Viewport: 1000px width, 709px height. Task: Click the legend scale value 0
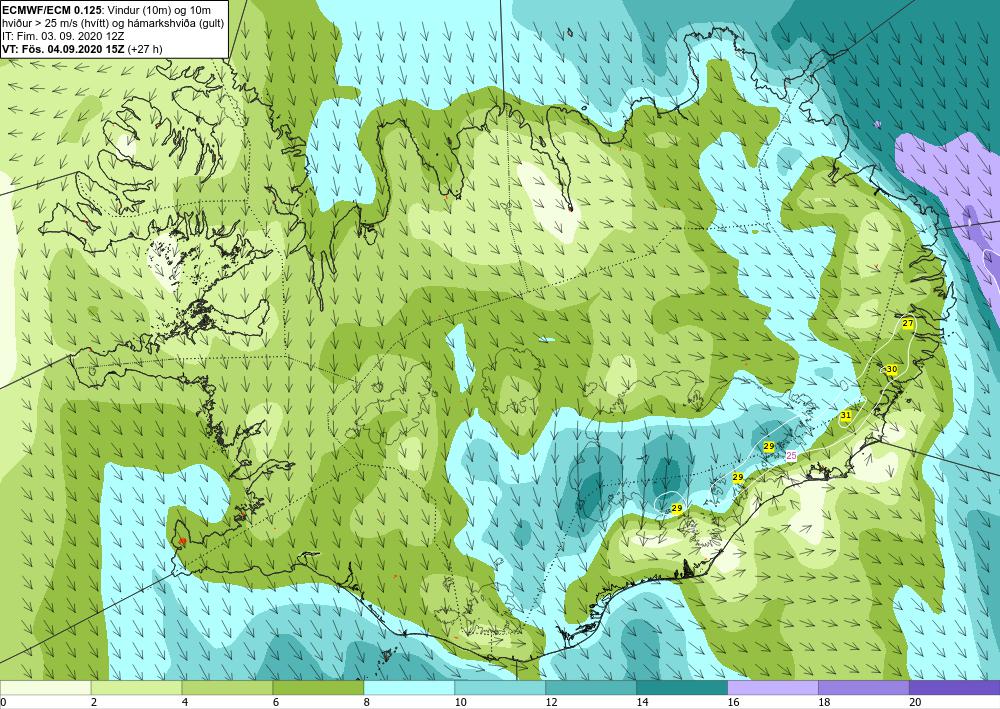3,702
